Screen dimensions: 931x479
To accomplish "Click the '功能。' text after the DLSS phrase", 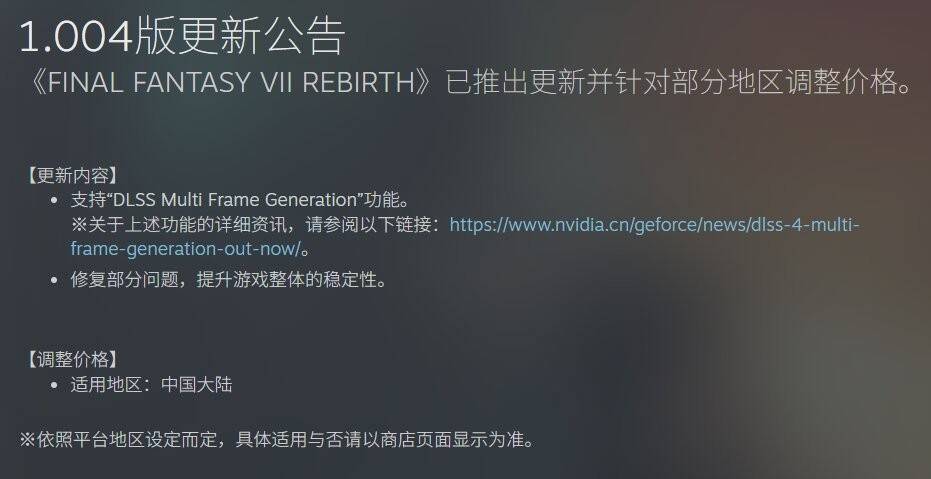I will (x=387, y=199).
